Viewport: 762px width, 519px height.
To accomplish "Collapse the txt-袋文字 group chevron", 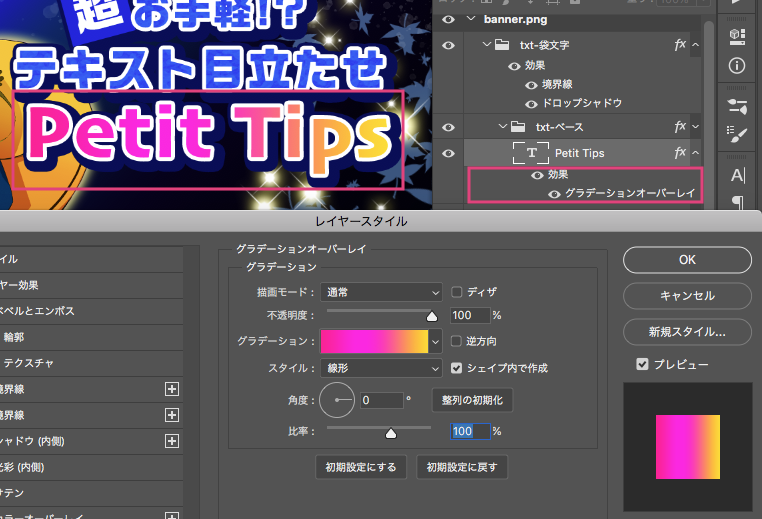I will pyautogui.click(x=486, y=44).
